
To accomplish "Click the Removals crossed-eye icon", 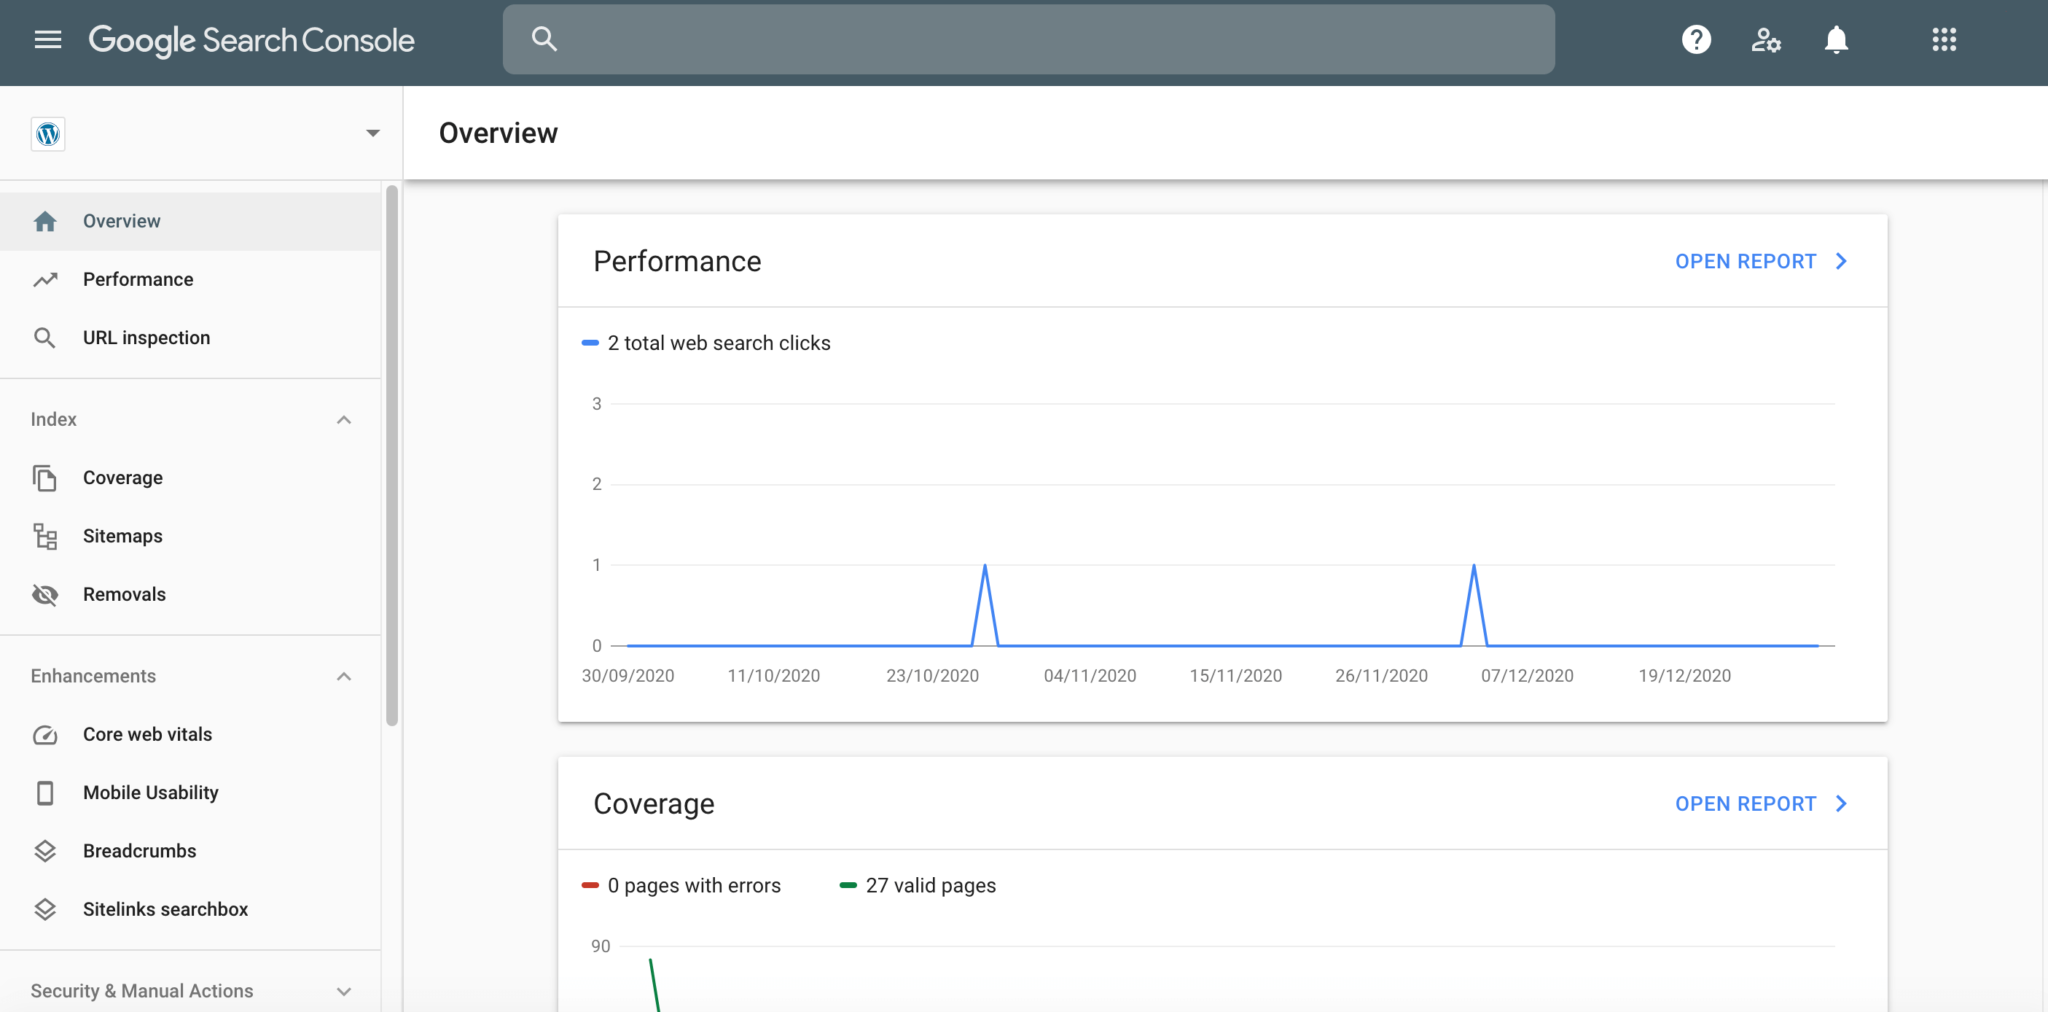I will (45, 595).
